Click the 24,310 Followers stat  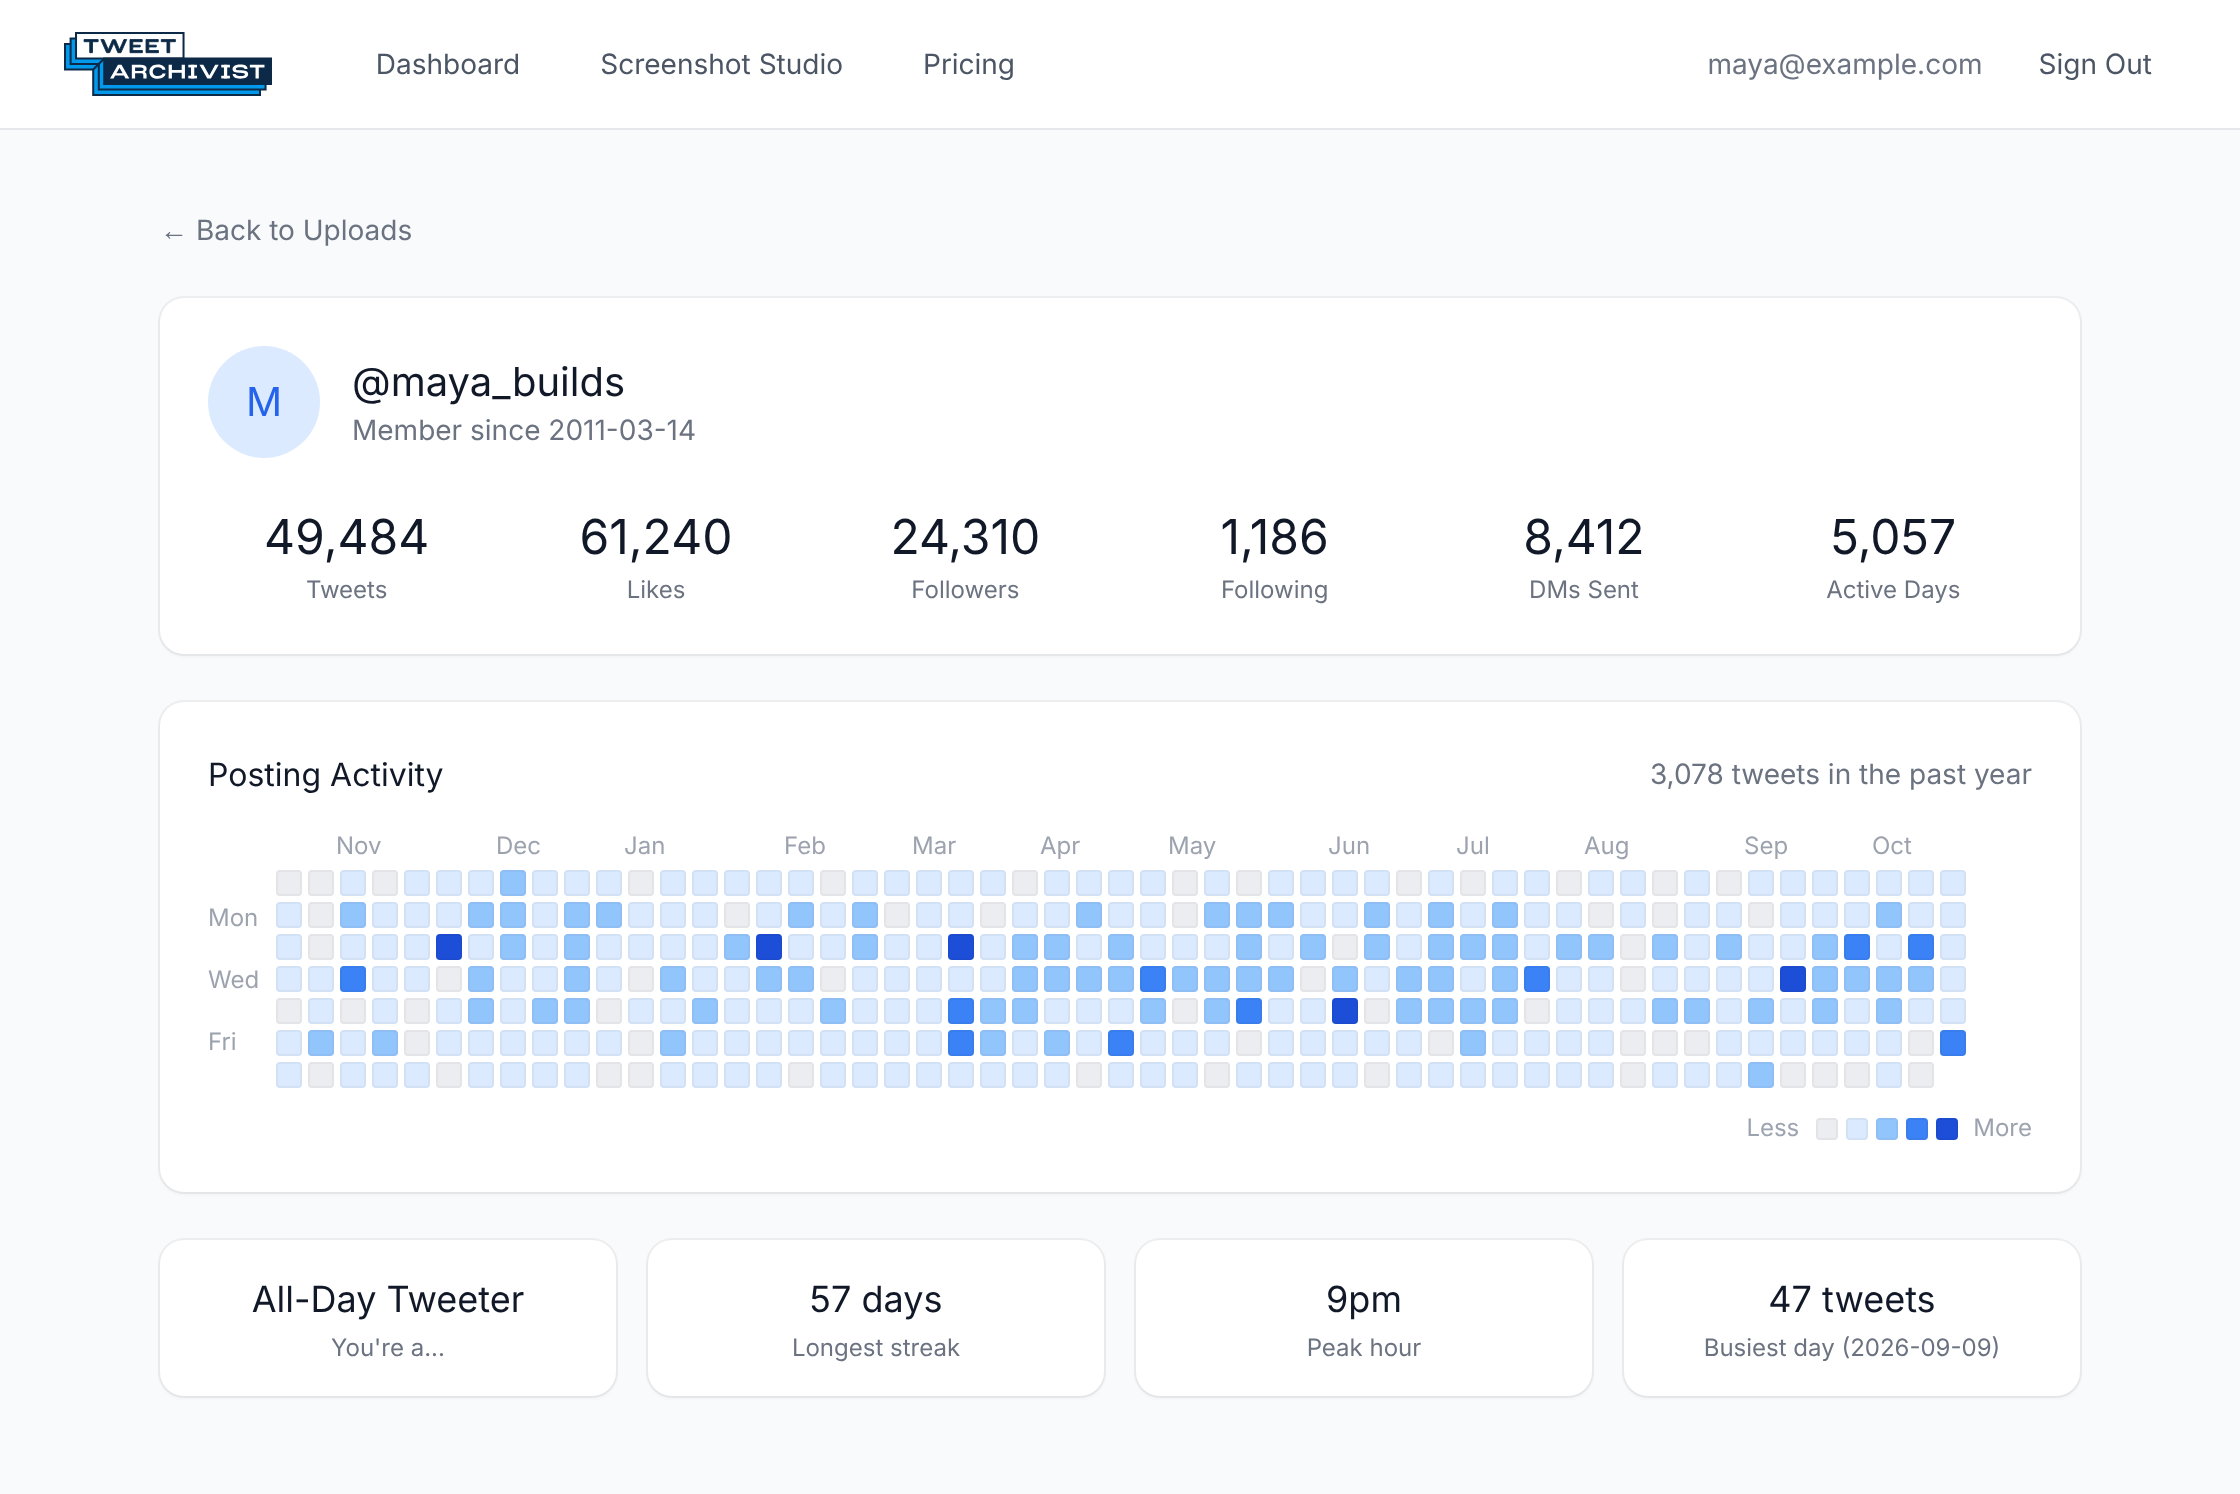pyautogui.click(x=965, y=557)
